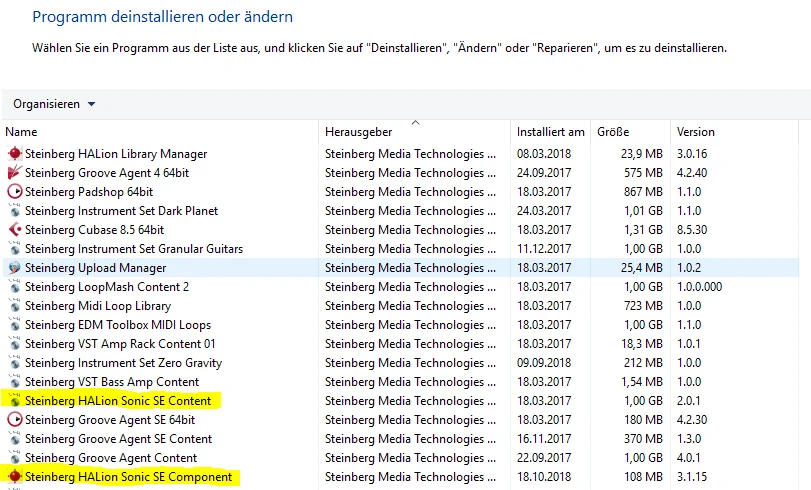Click size value 1,31 GB
The height and width of the screenshot is (490, 811).
[641, 230]
